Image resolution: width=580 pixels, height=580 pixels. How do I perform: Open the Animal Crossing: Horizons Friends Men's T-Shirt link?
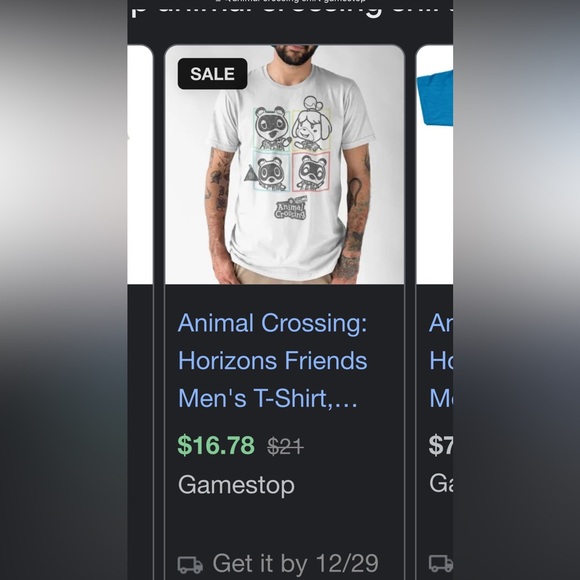tap(273, 361)
